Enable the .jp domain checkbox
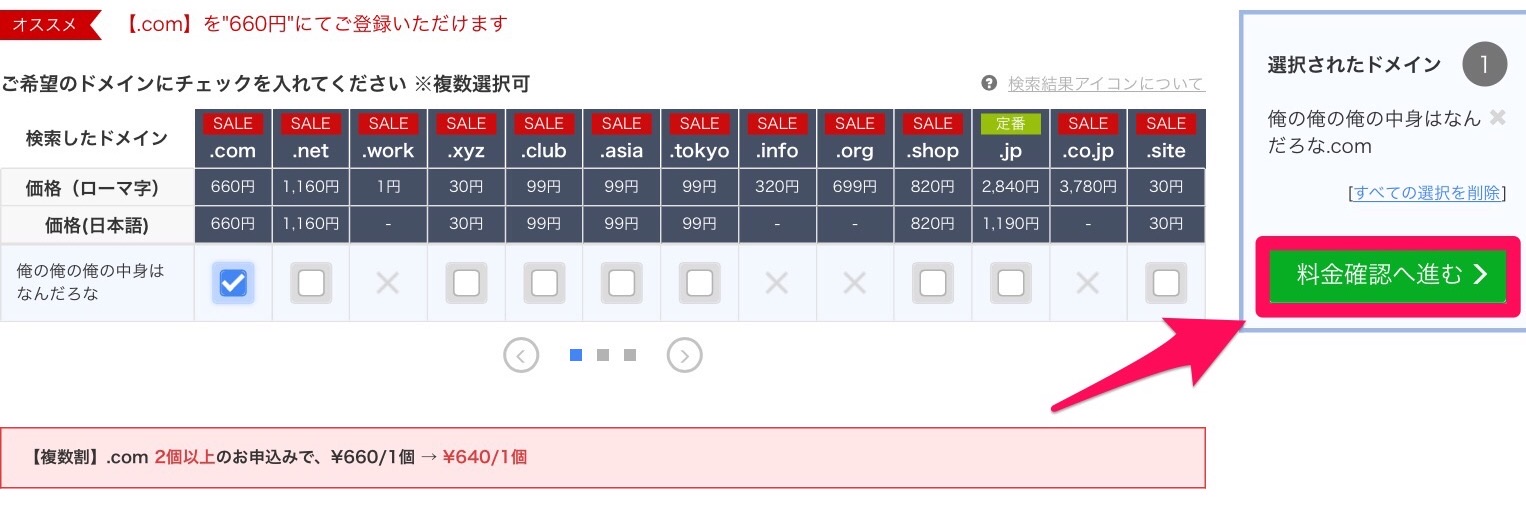 (x=1010, y=284)
